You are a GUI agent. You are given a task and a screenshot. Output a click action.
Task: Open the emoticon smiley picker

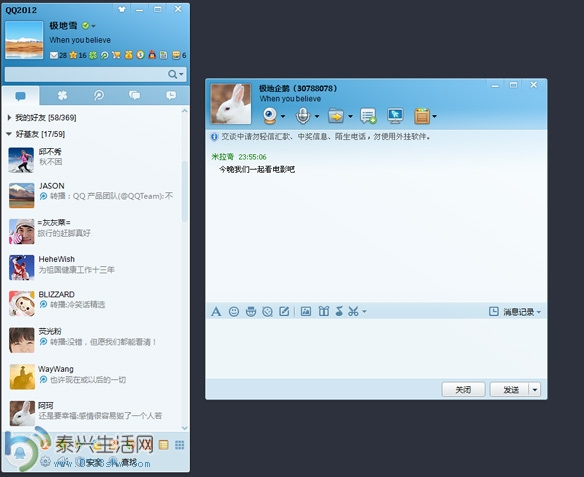click(234, 311)
